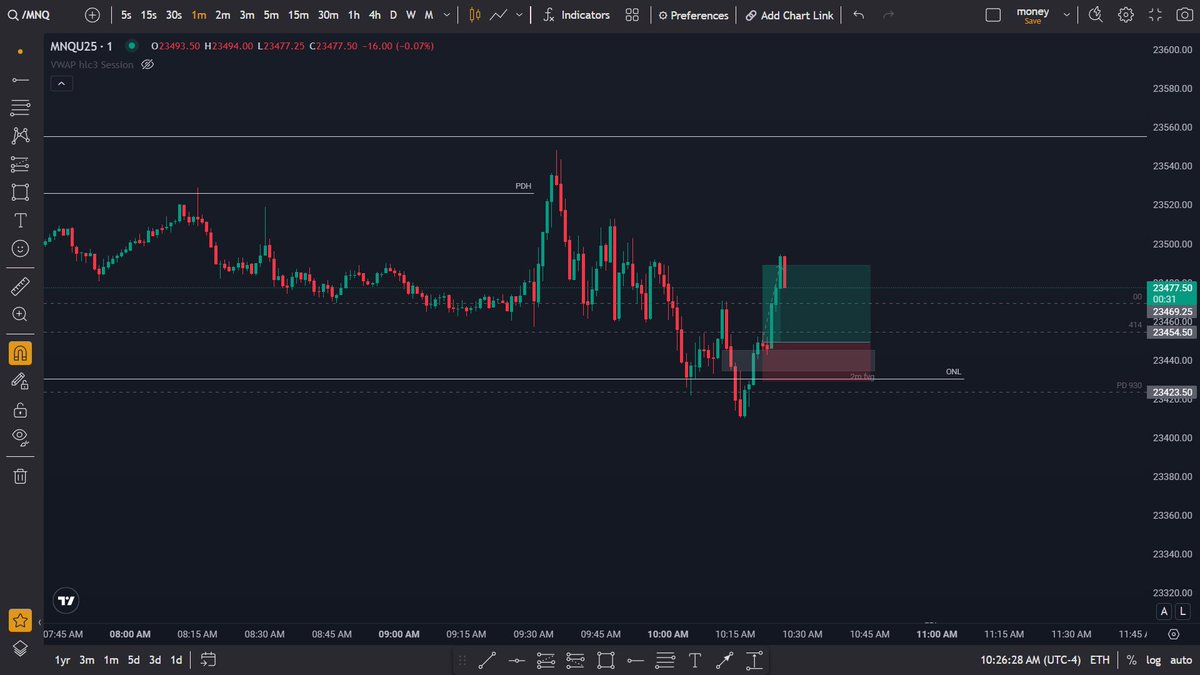The width and height of the screenshot is (1200, 675).
Task: Select the text annotation tool
Action: pyautogui.click(x=20, y=220)
